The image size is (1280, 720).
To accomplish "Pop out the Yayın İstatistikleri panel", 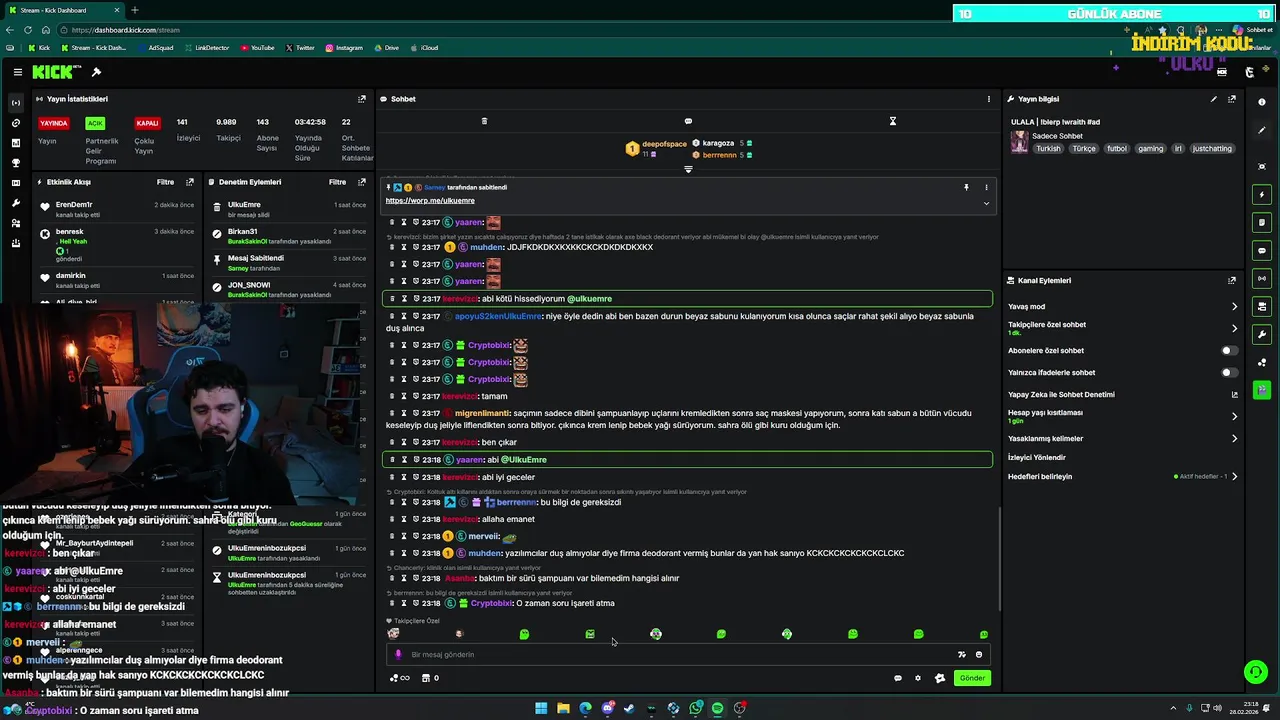I will click(x=362, y=99).
